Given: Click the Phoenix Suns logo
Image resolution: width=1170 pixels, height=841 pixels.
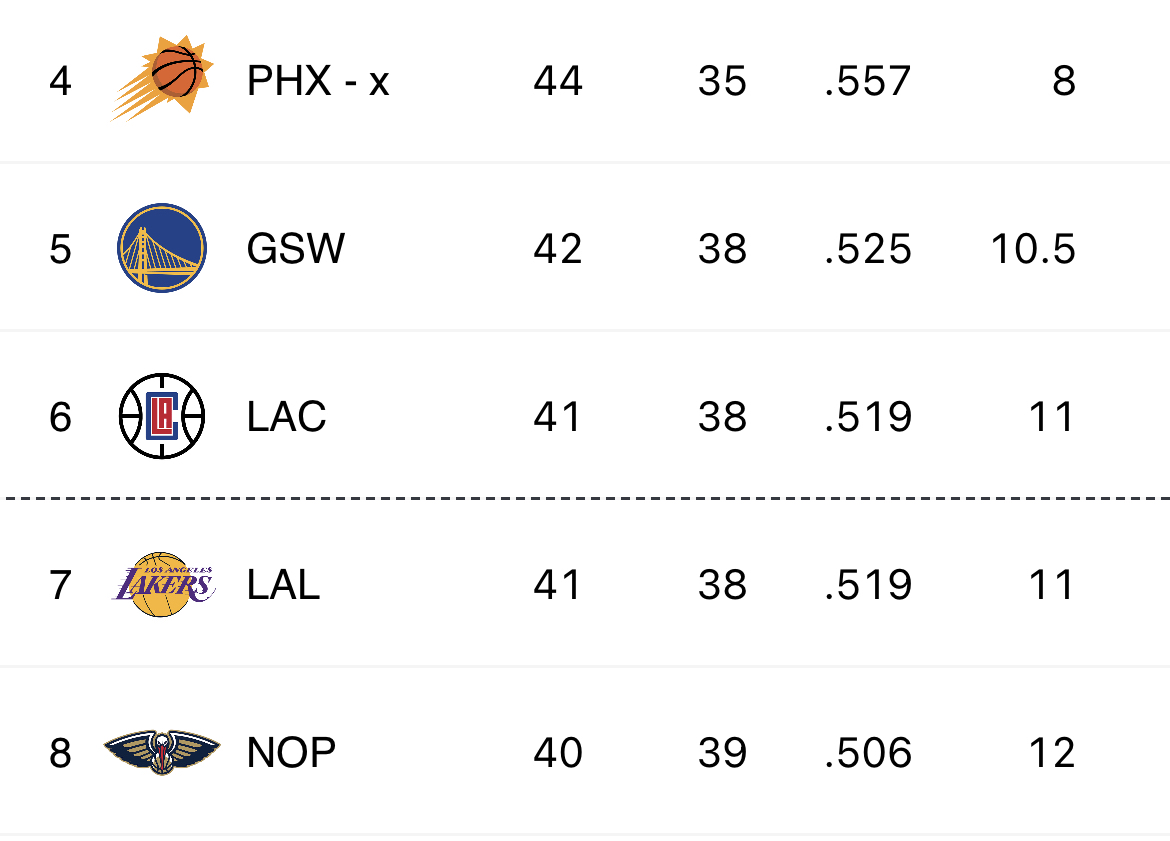Looking at the screenshot, I should point(162,78).
